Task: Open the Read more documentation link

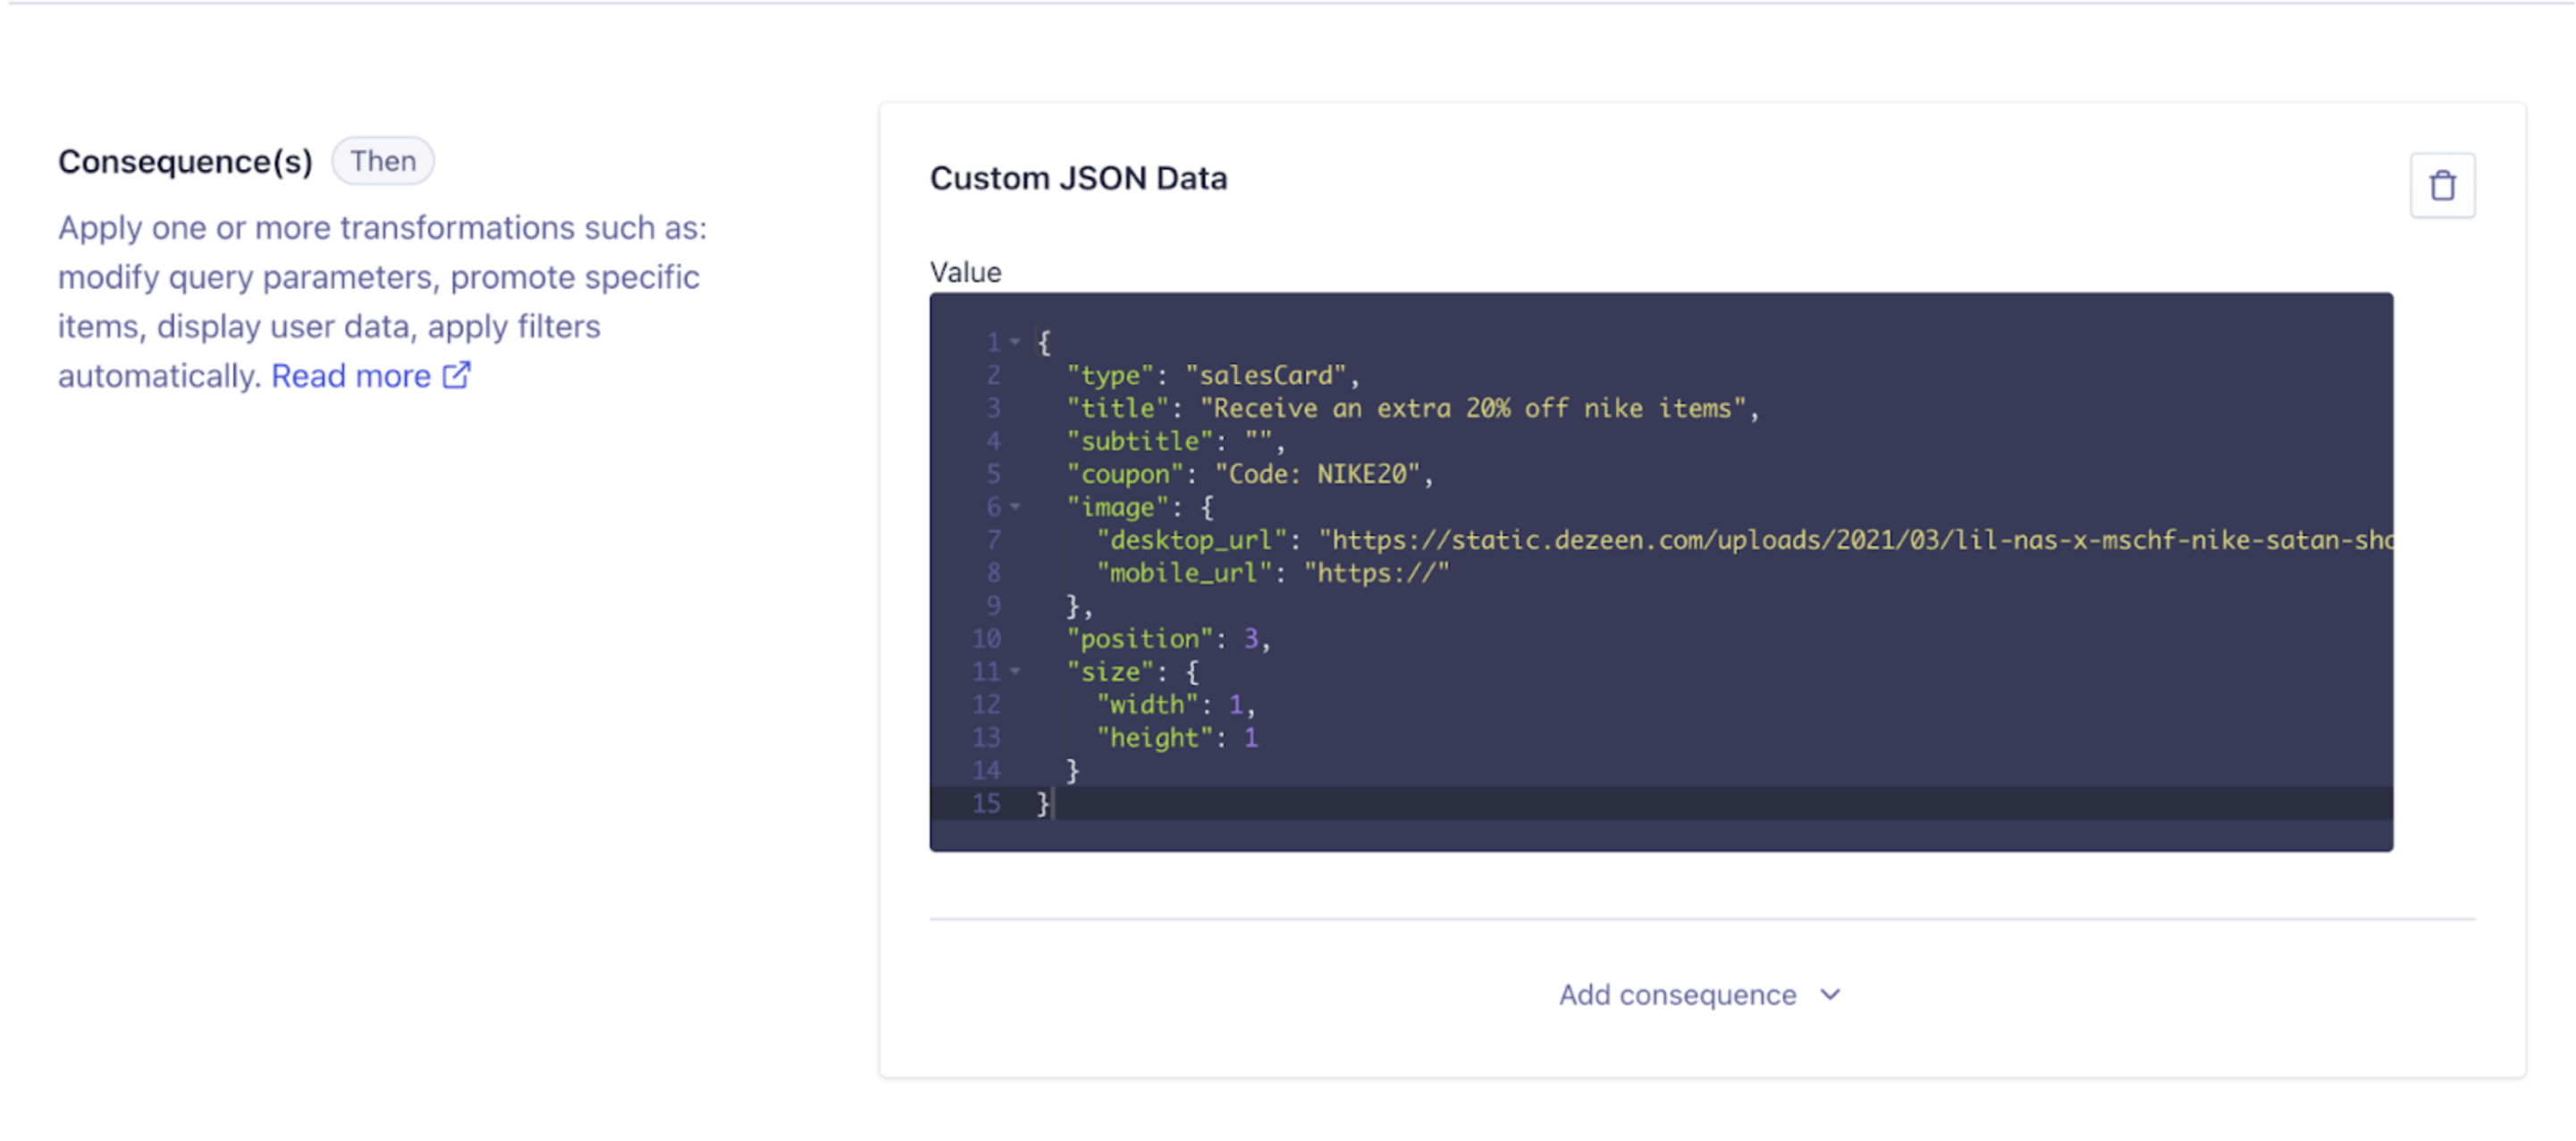Action: (x=351, y=376)
